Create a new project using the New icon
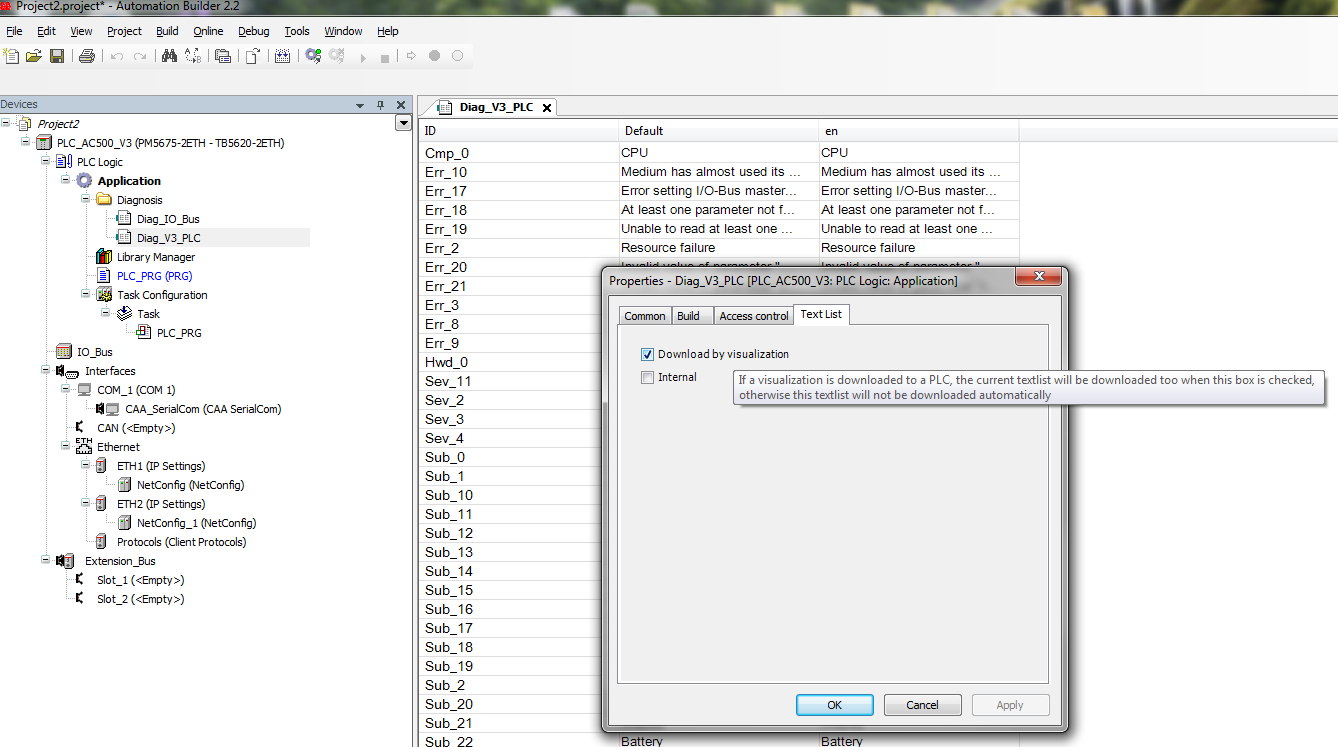 pos(11,56)
